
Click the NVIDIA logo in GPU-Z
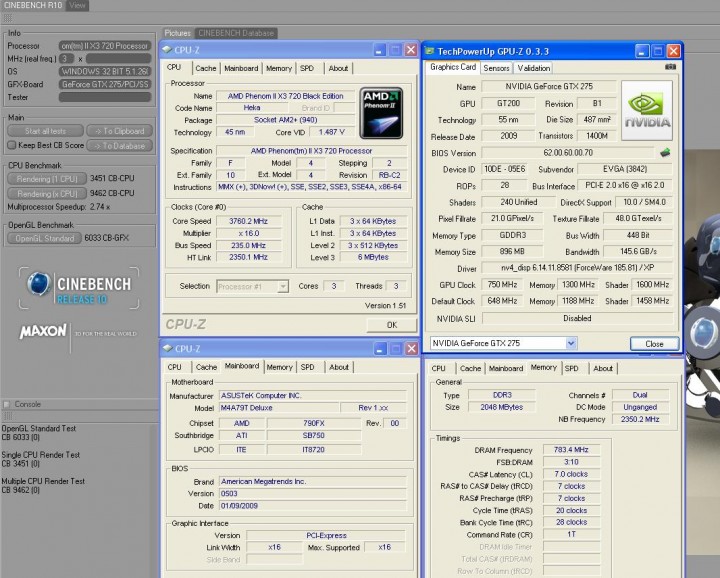click(647, 111)
